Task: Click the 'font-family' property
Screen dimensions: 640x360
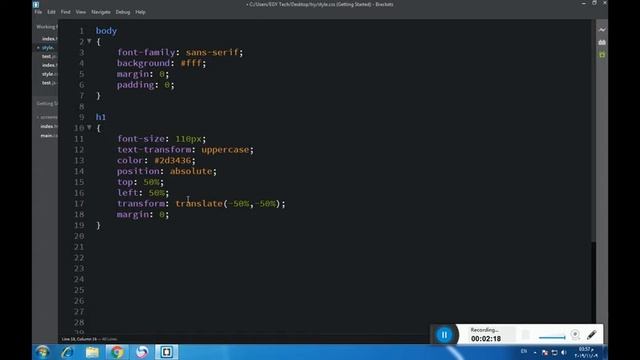Action: (146, 52)
